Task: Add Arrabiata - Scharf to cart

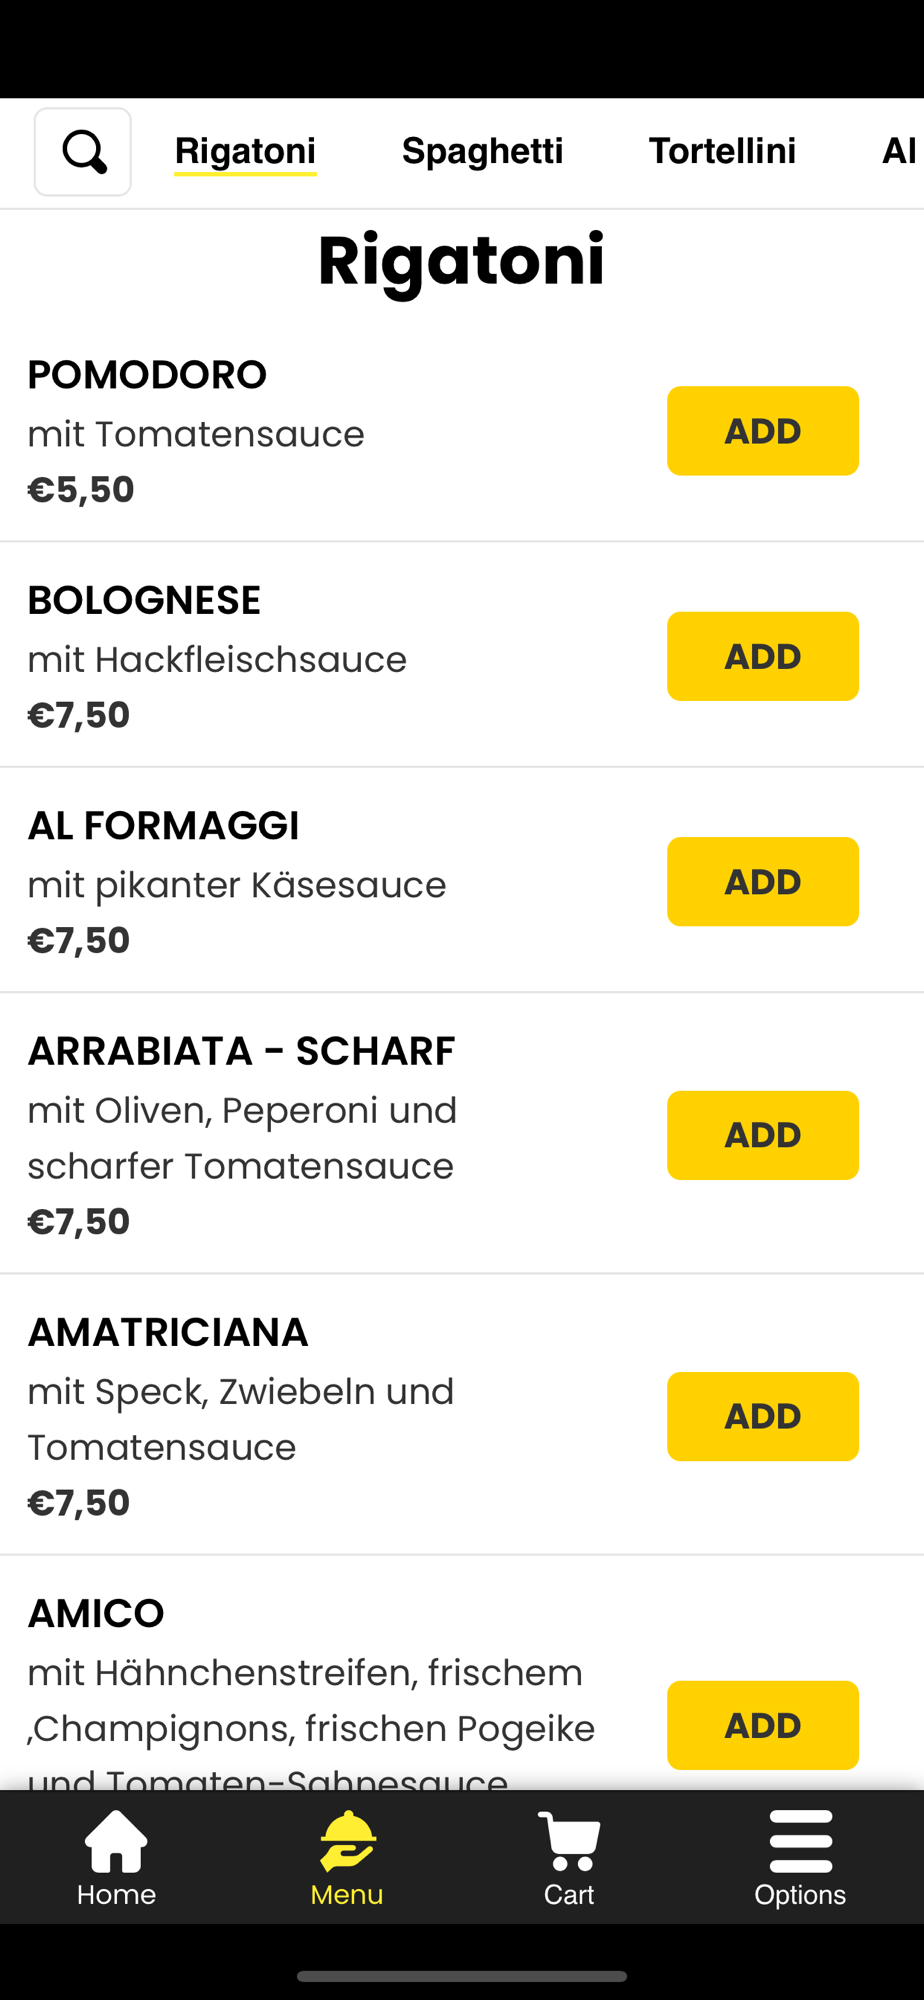Action: tap(762, 1135)
